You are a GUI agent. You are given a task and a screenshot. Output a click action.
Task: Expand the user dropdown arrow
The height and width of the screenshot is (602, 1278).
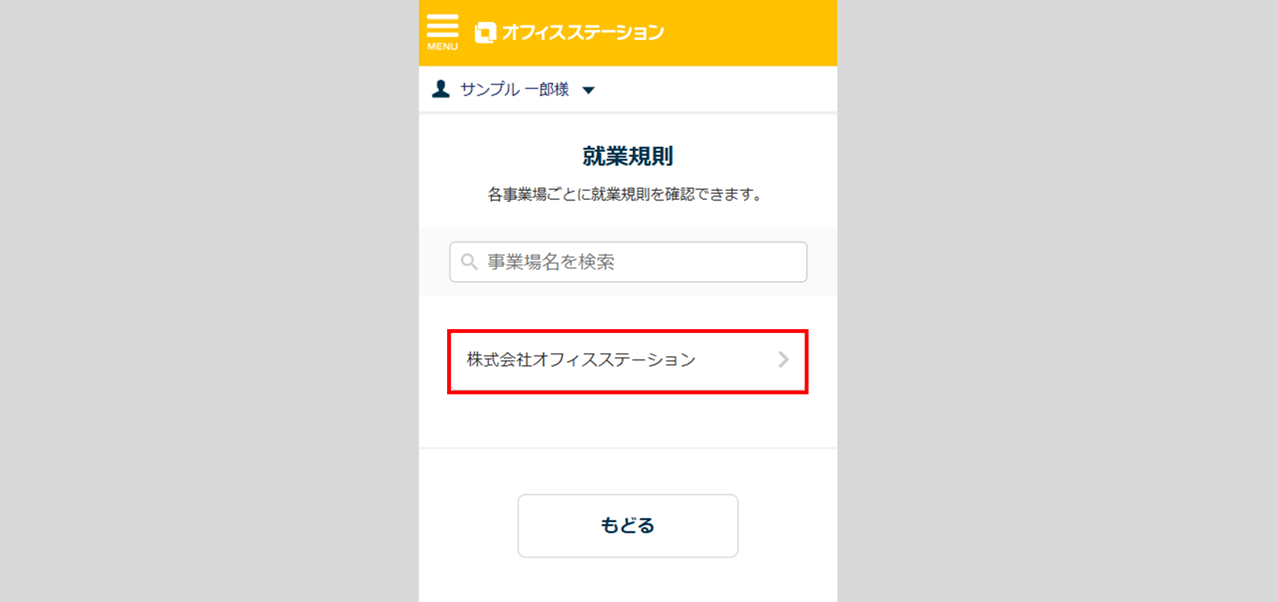click(x=588, y=91)
